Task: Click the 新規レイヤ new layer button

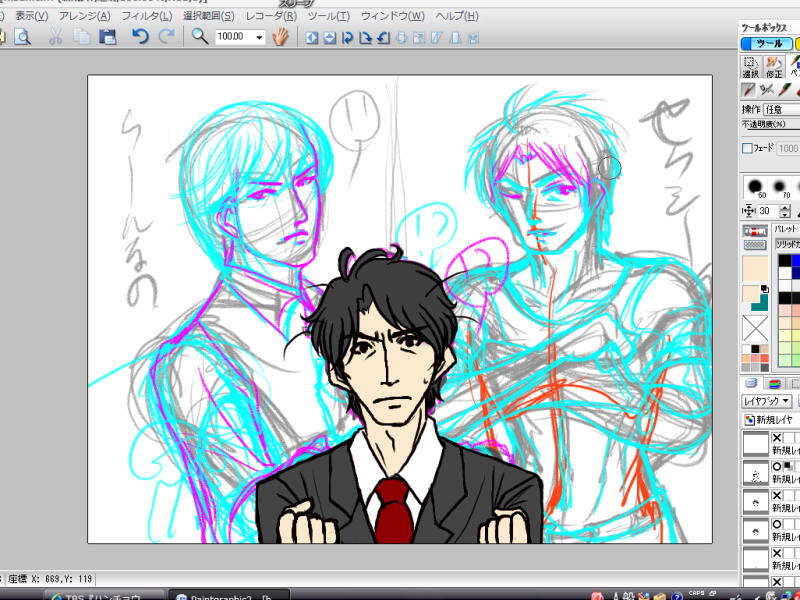Action: point(770,420)
